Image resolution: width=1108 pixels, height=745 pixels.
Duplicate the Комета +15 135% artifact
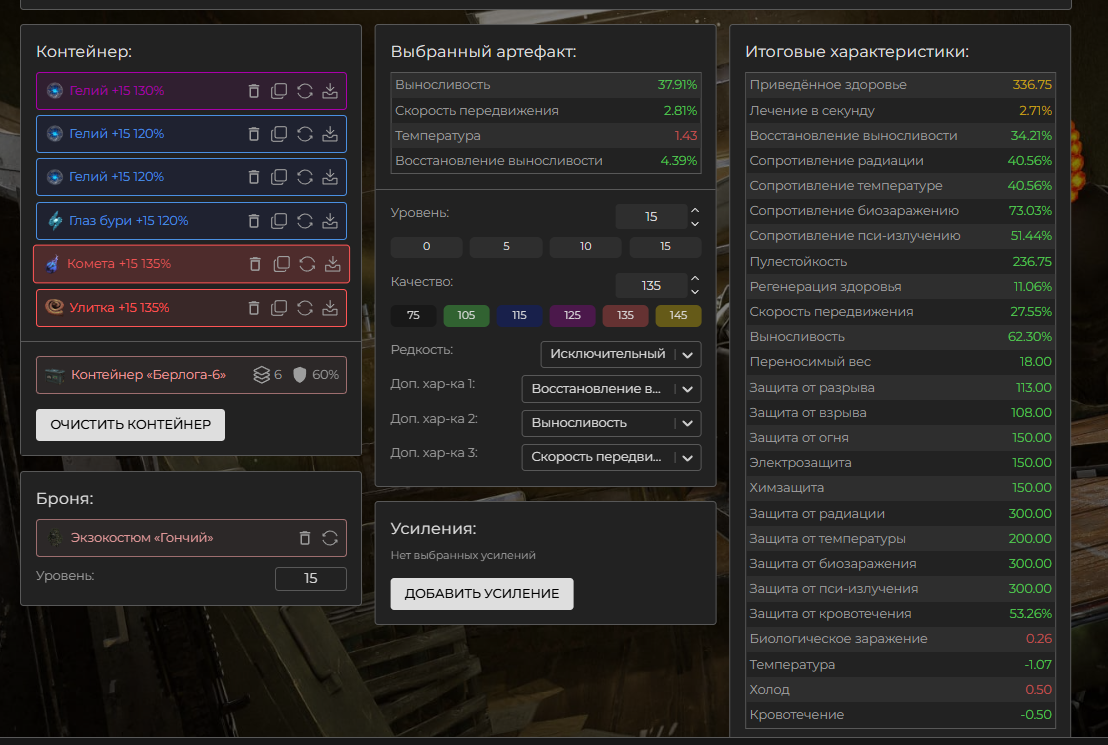(280, 264)
